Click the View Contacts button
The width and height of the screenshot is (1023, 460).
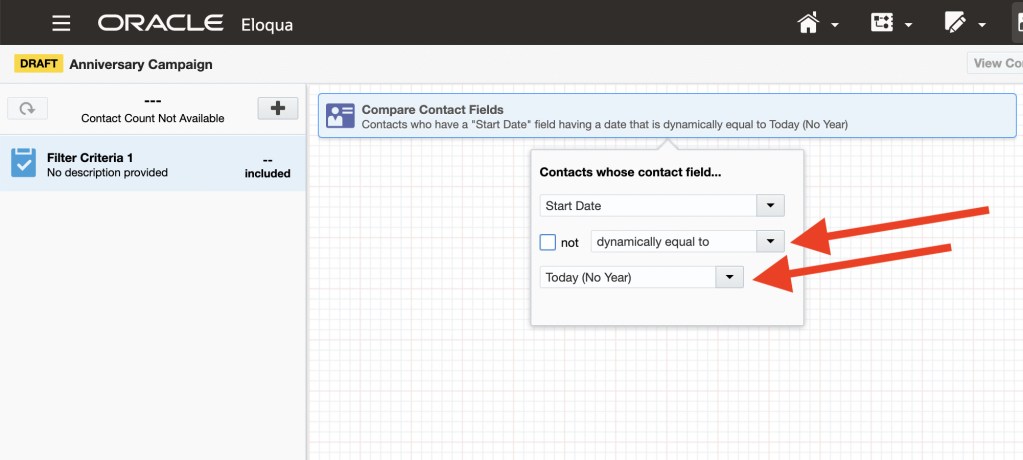pyautogui.click(x=995, y=63)
